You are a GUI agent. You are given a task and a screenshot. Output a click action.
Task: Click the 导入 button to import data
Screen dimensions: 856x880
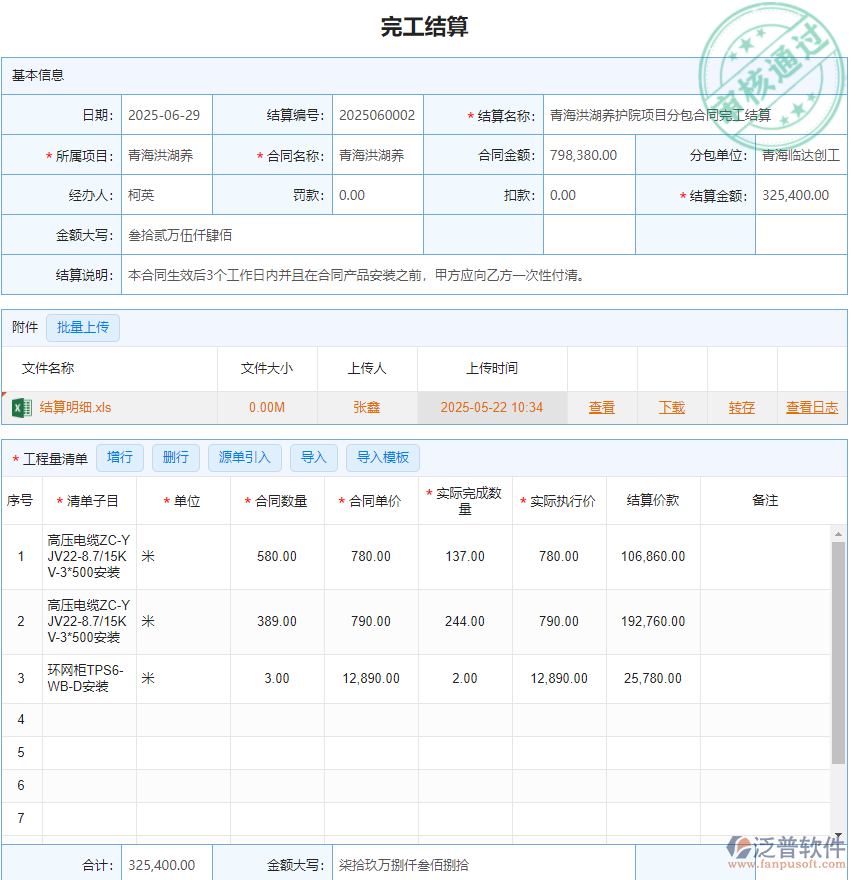(x=314, y=457)
